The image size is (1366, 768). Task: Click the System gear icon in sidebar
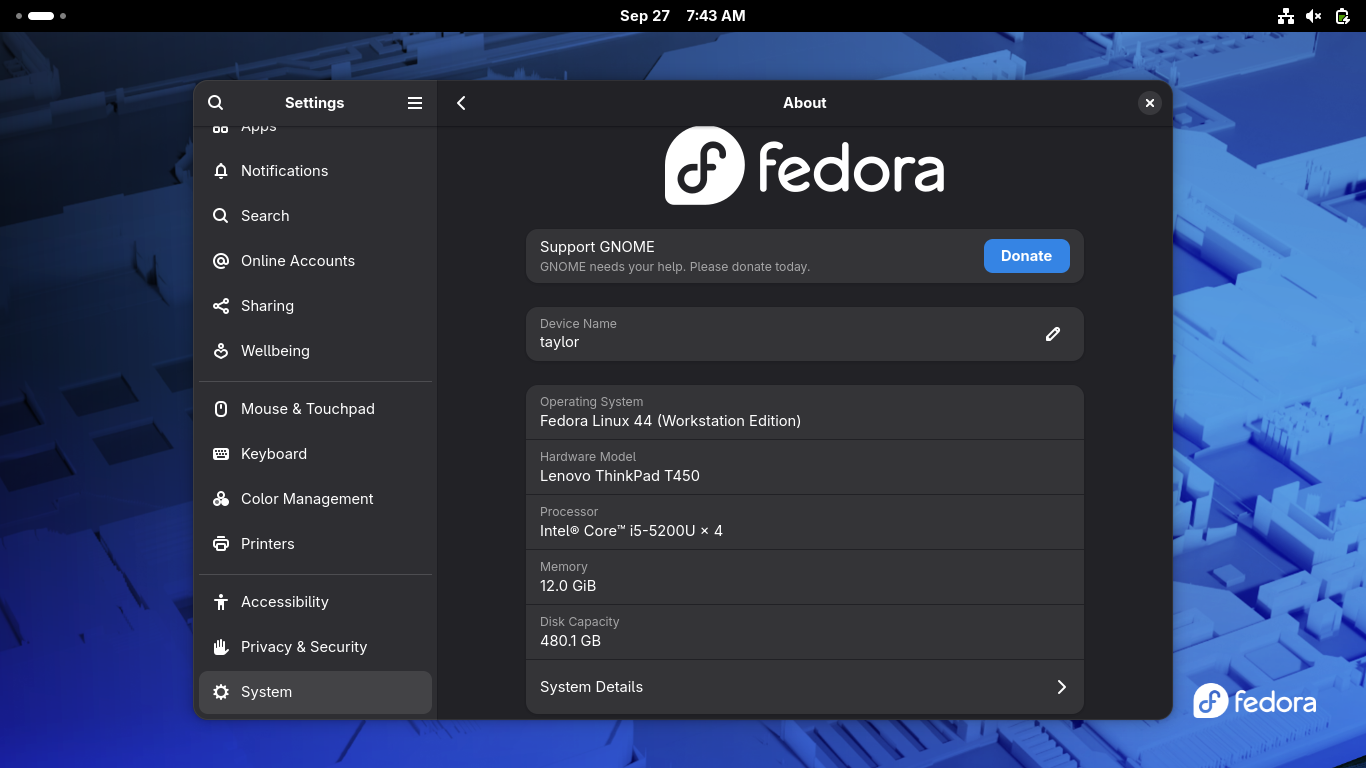221,692
